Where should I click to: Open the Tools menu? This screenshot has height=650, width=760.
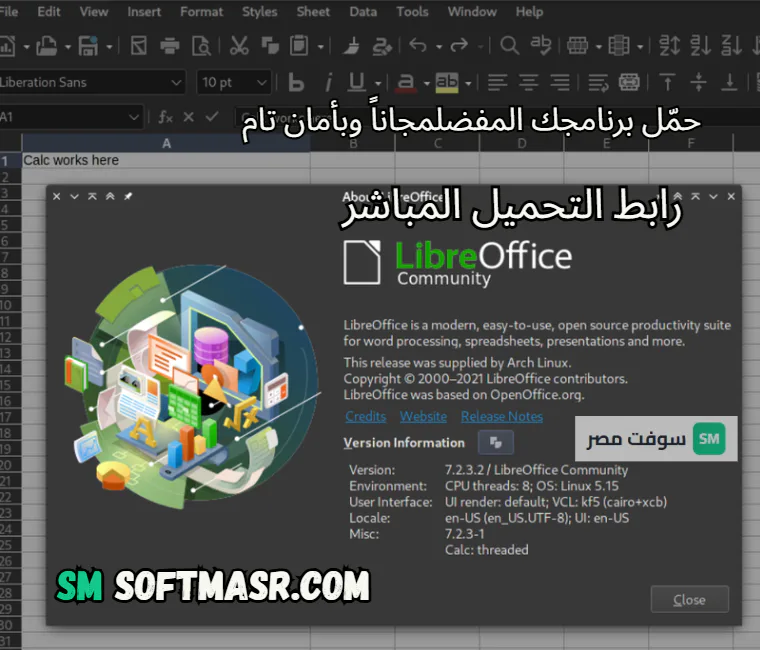[x=412, y=12]
